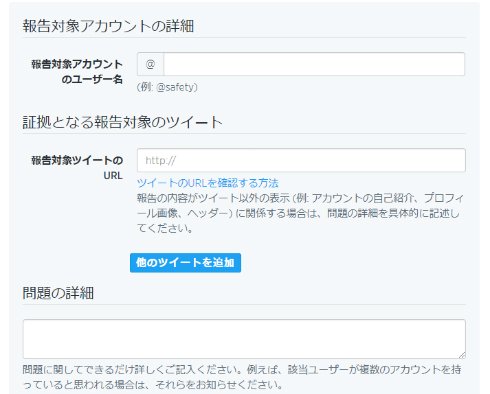
Task: Open ツイートのURLを確認する方法 link
Action: tap(208, 183)
